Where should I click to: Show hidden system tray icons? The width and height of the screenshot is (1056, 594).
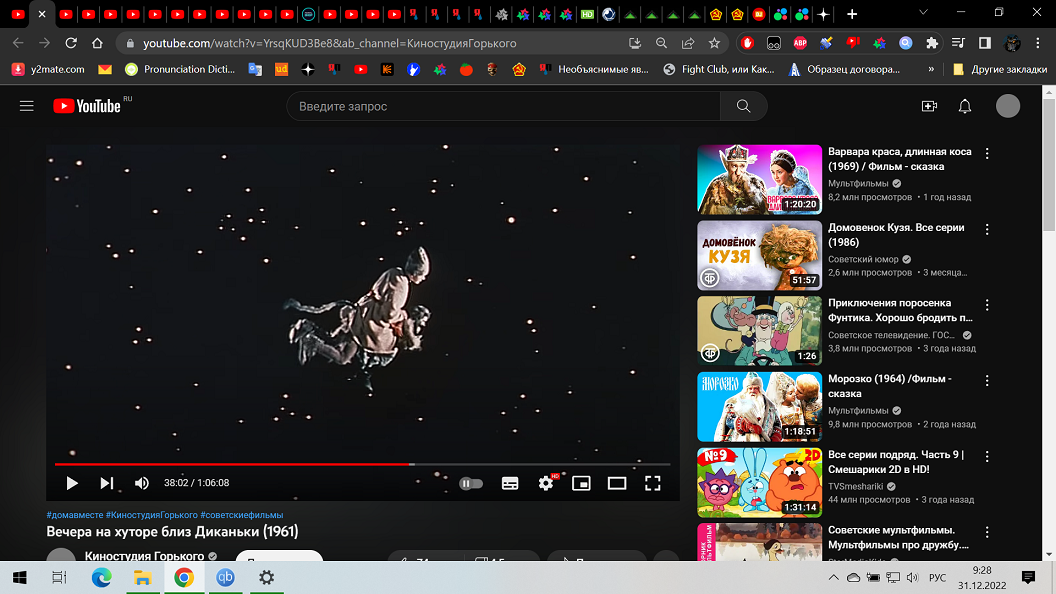833,578
